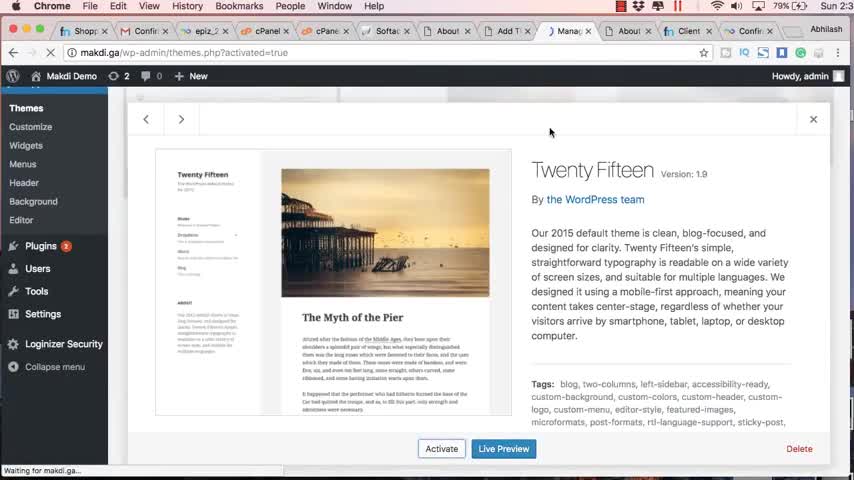
Task: Click the New plus item in admin bar
Action: [x=191, y=76]
